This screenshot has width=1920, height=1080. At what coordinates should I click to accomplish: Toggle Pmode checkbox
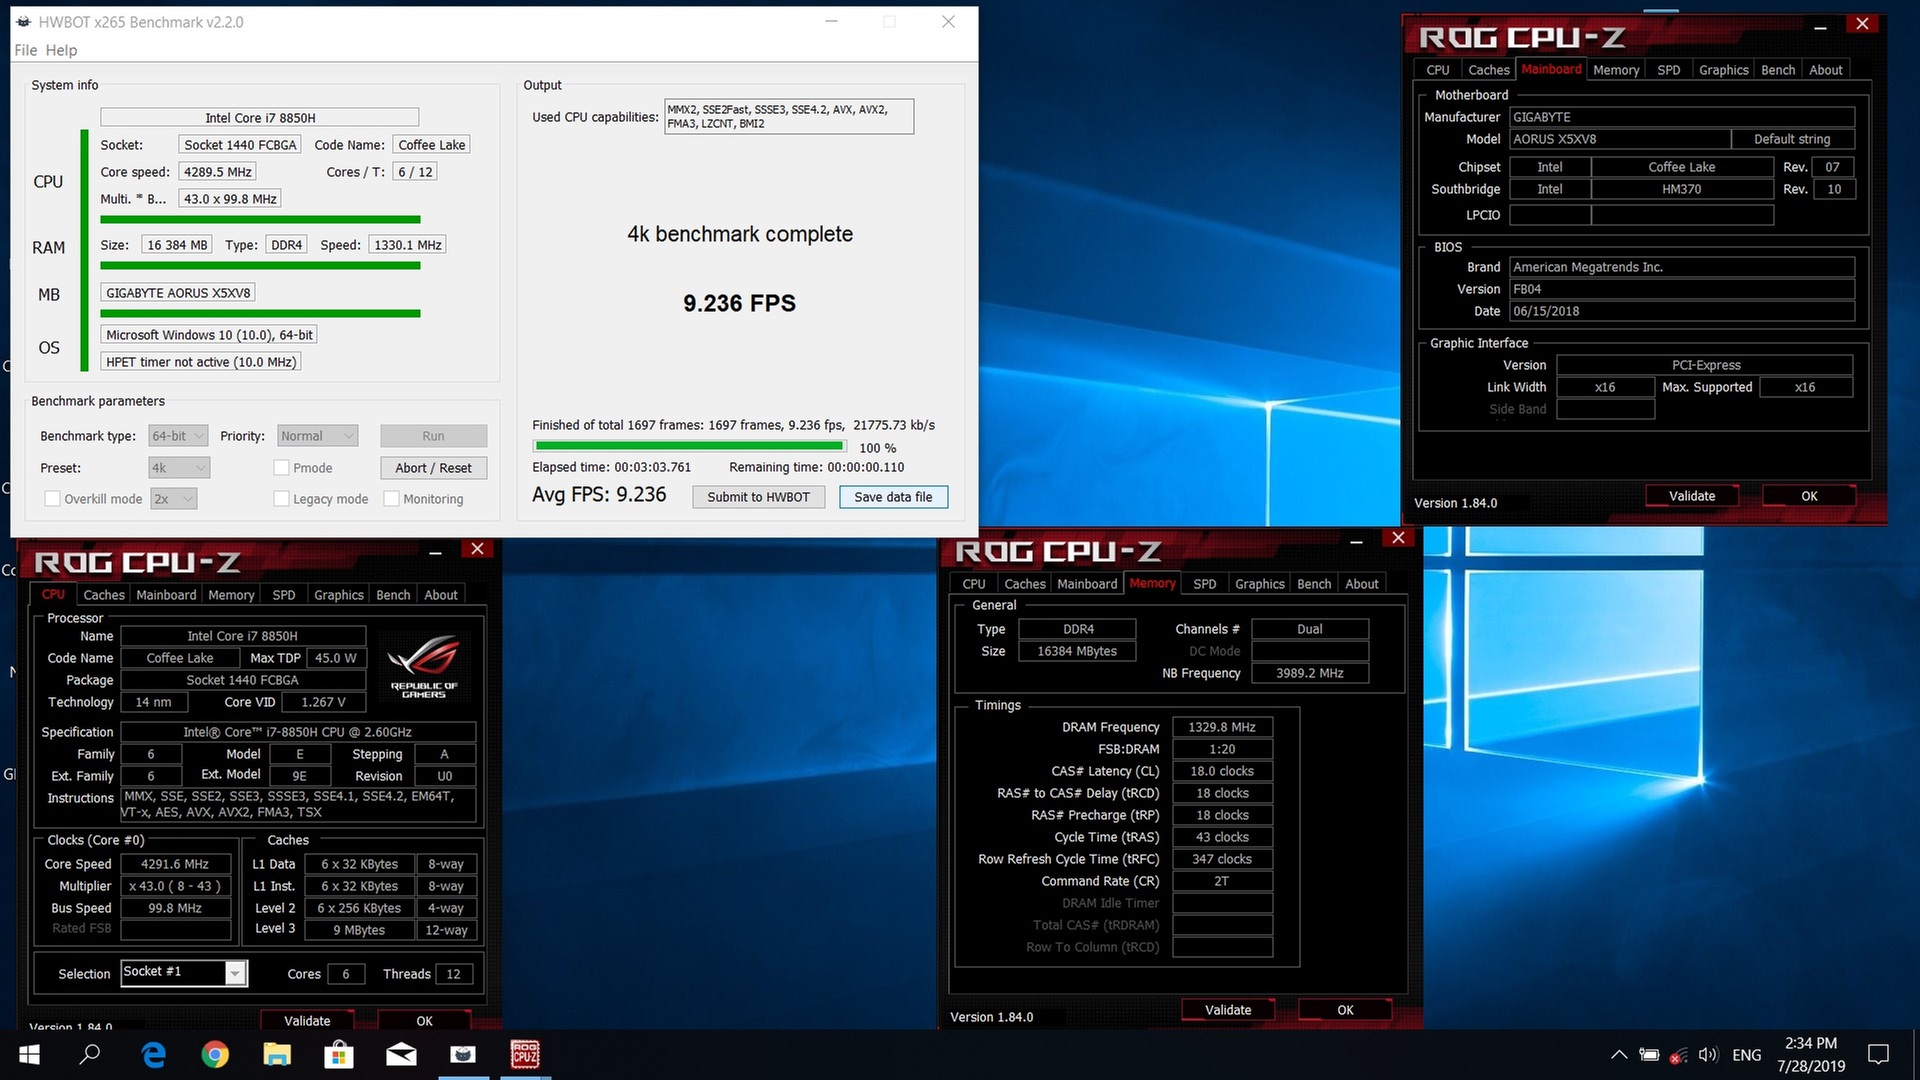click(281, 468)
